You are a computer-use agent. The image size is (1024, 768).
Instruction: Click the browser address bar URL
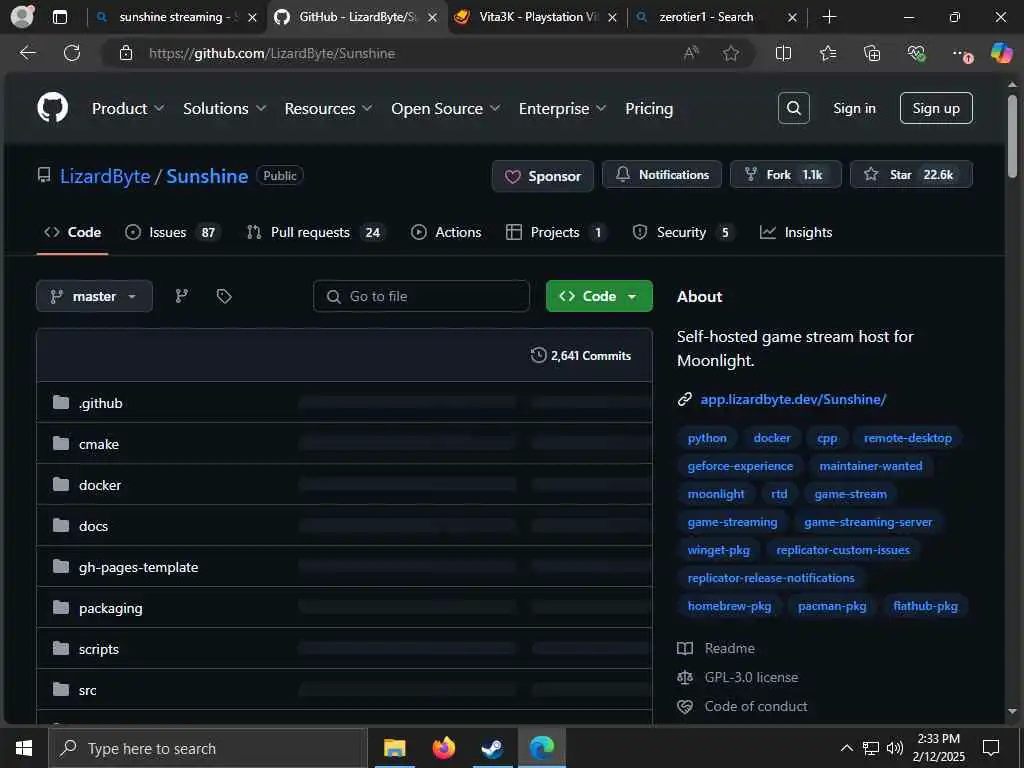272,53
